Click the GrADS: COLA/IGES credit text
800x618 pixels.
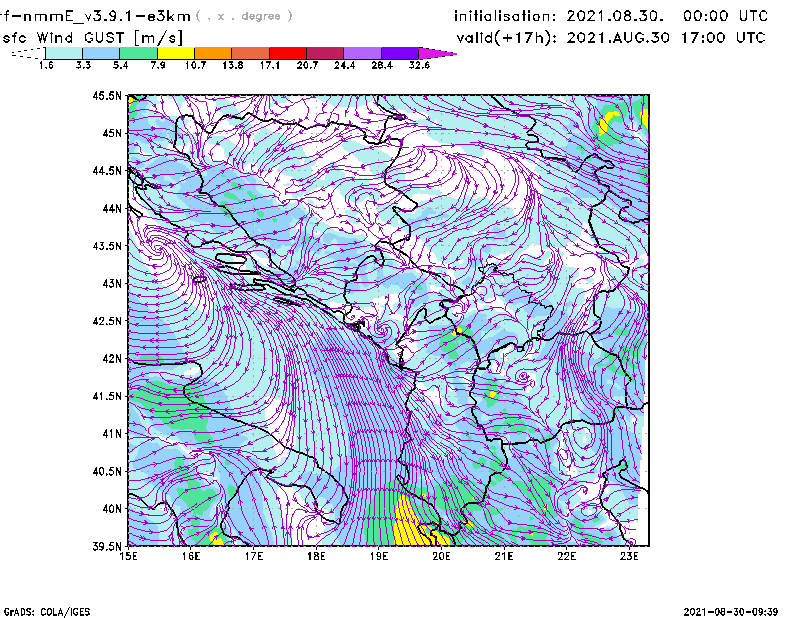pos(47,612)
